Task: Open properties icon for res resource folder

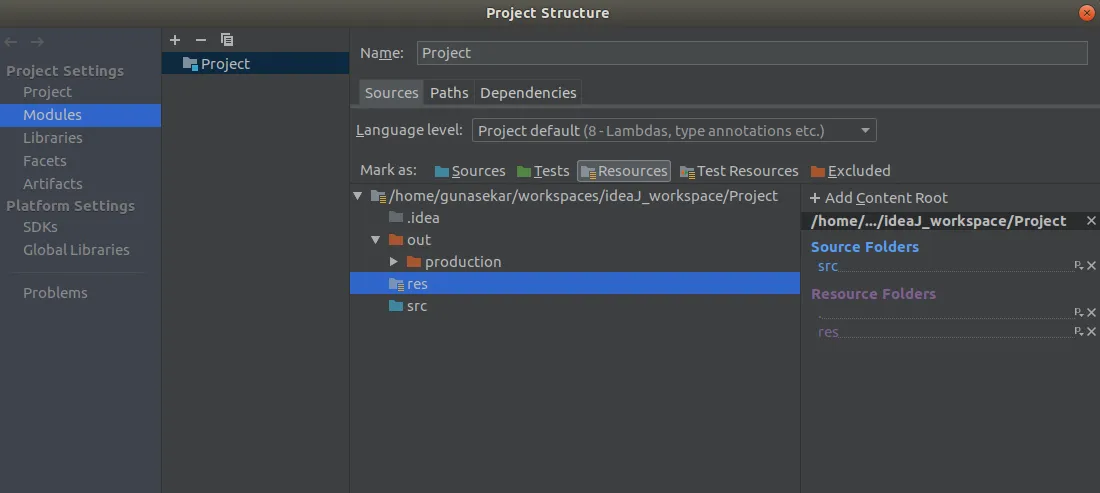Action: (x=1078, y=332)
